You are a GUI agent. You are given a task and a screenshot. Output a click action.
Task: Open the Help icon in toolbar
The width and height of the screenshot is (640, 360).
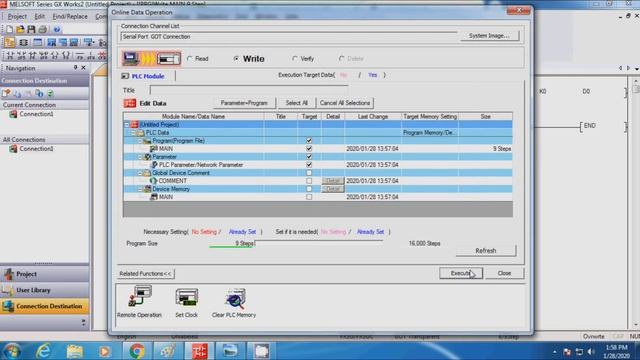tap(57, 29)
